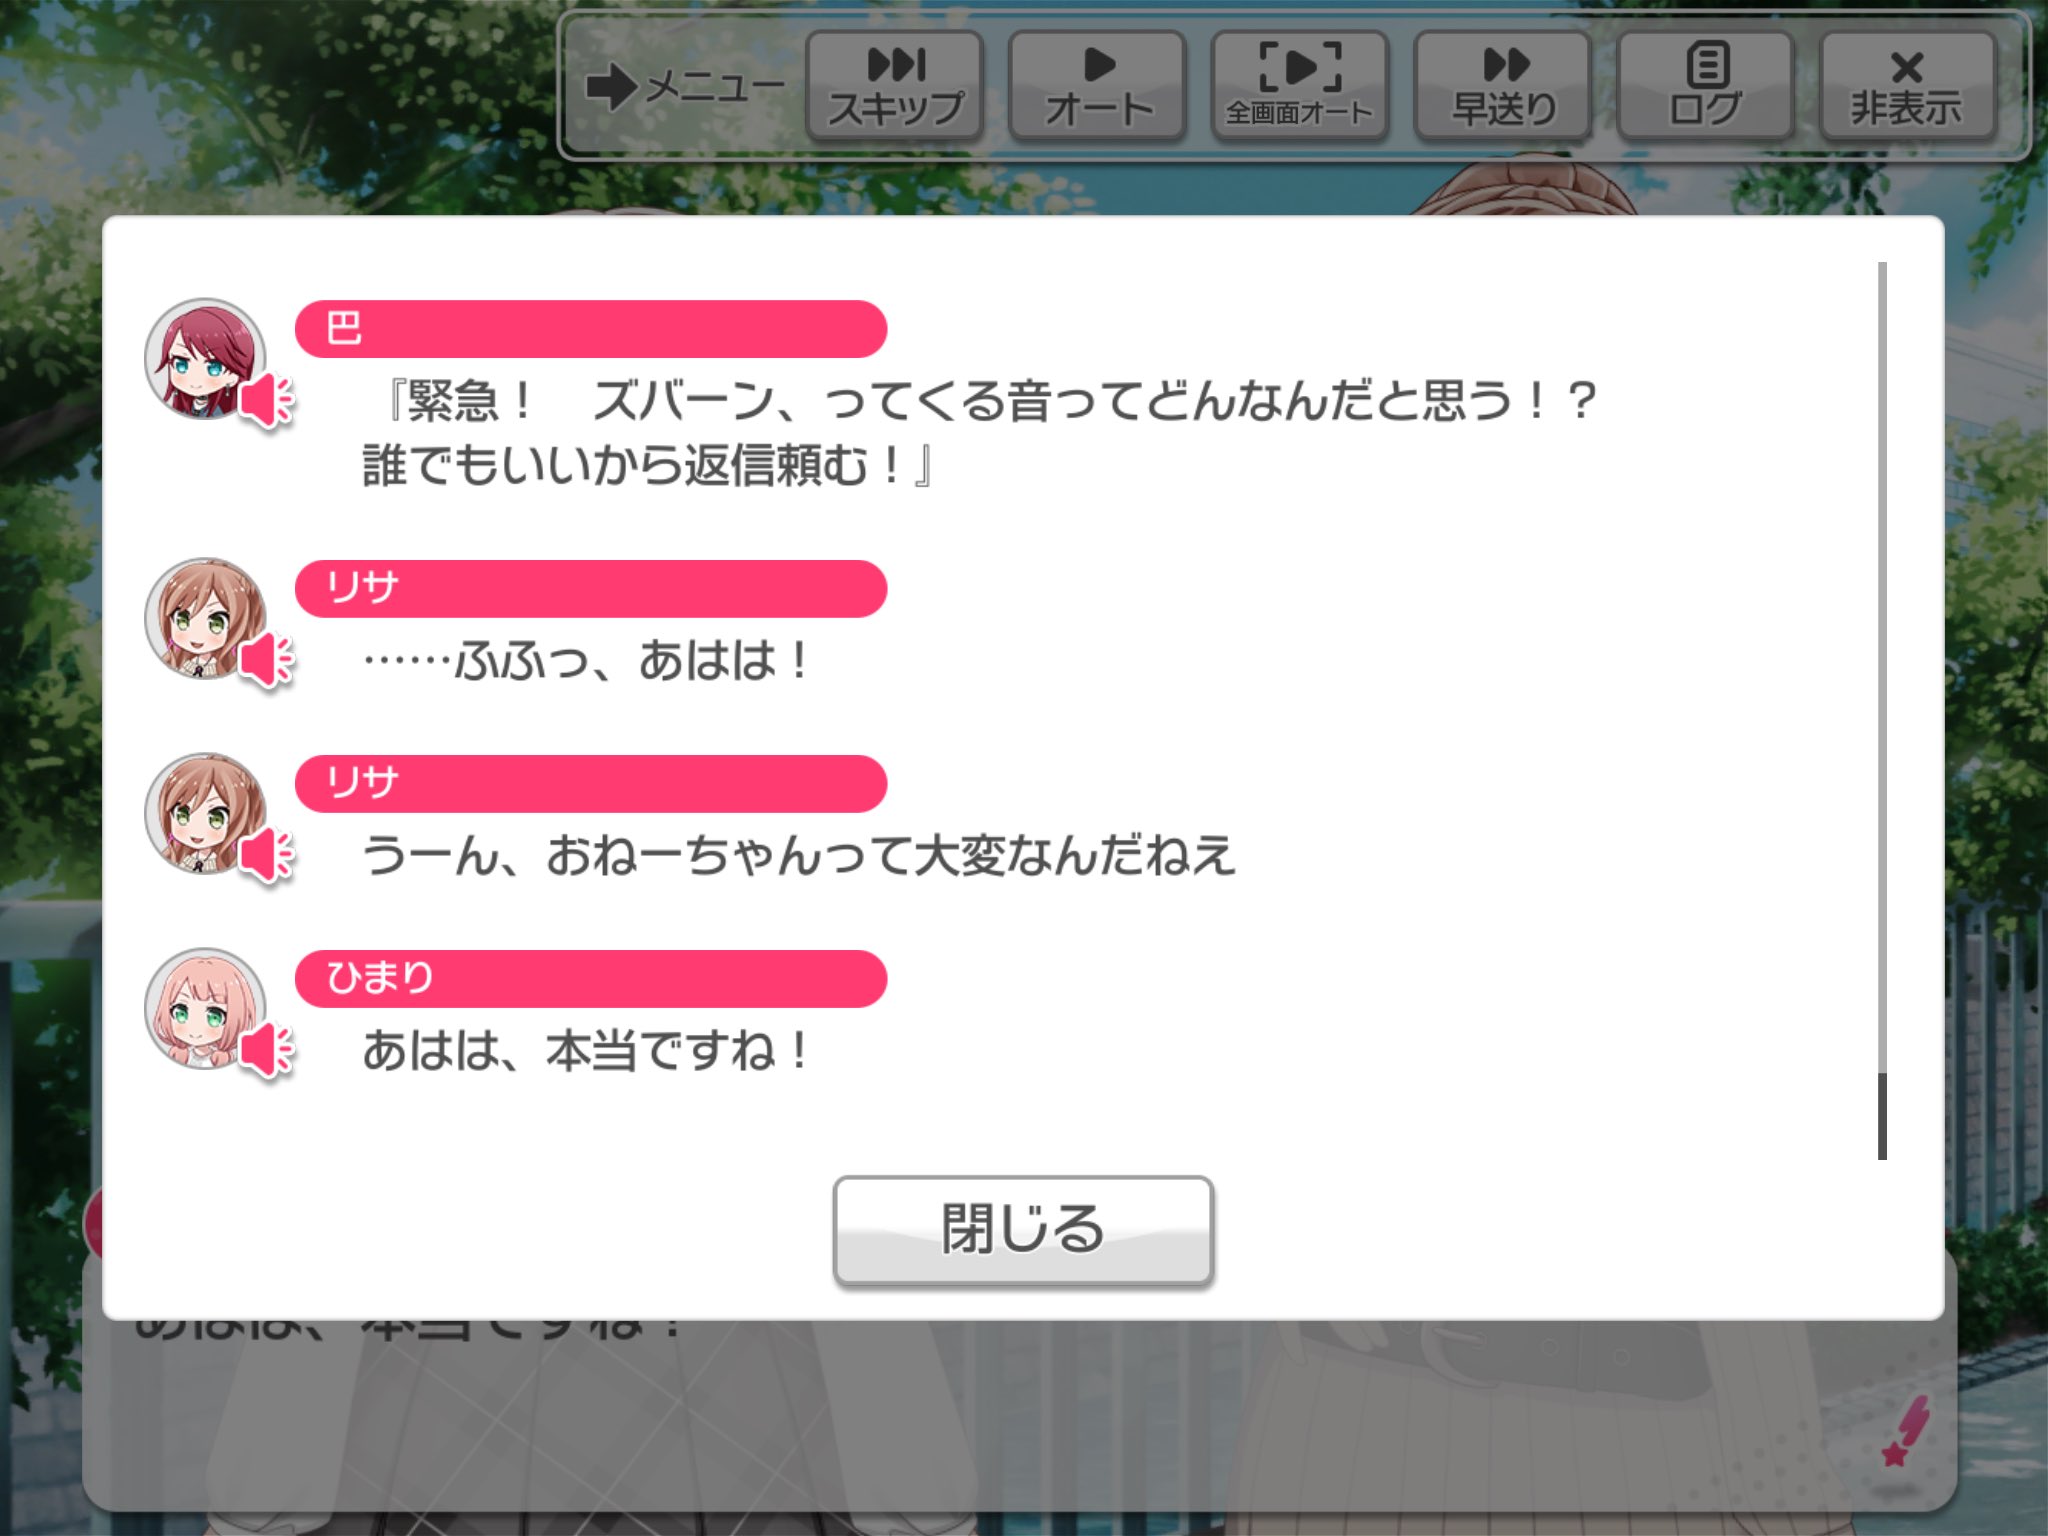Hide the UI with 非表示

[x=1908, y=86]
